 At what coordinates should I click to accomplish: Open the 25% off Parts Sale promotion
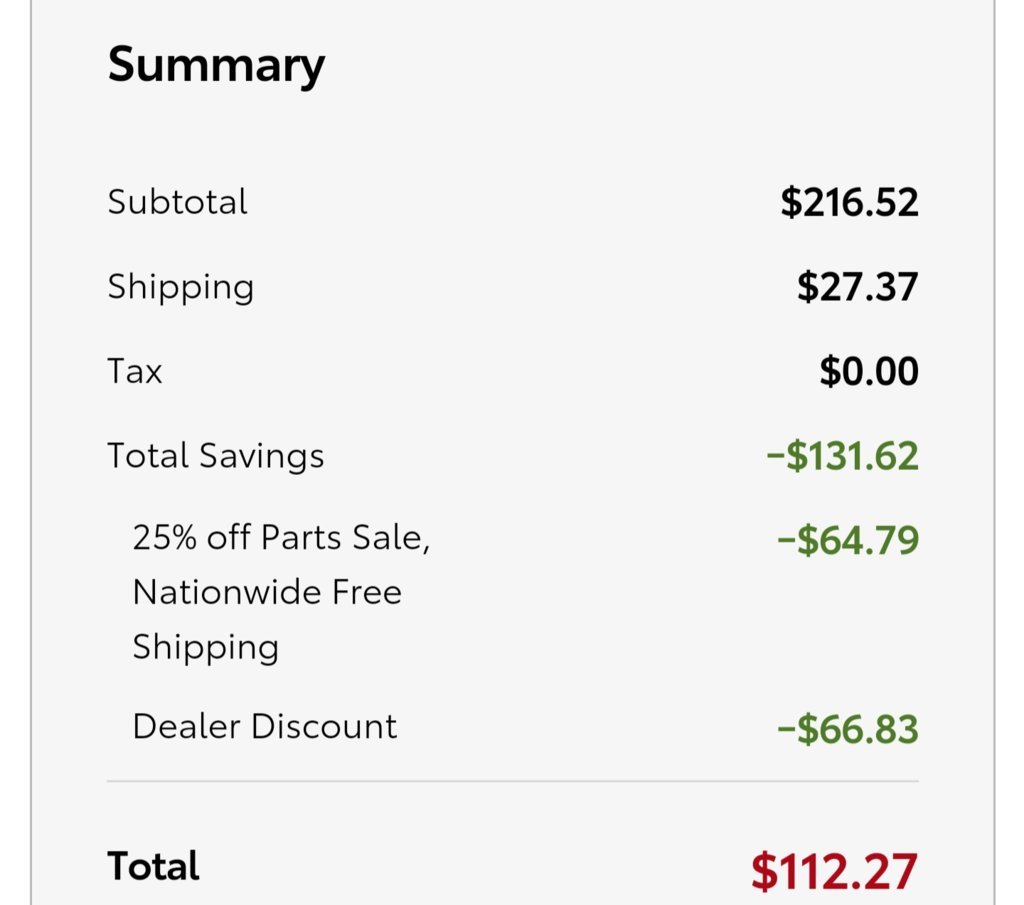point(281,537)
